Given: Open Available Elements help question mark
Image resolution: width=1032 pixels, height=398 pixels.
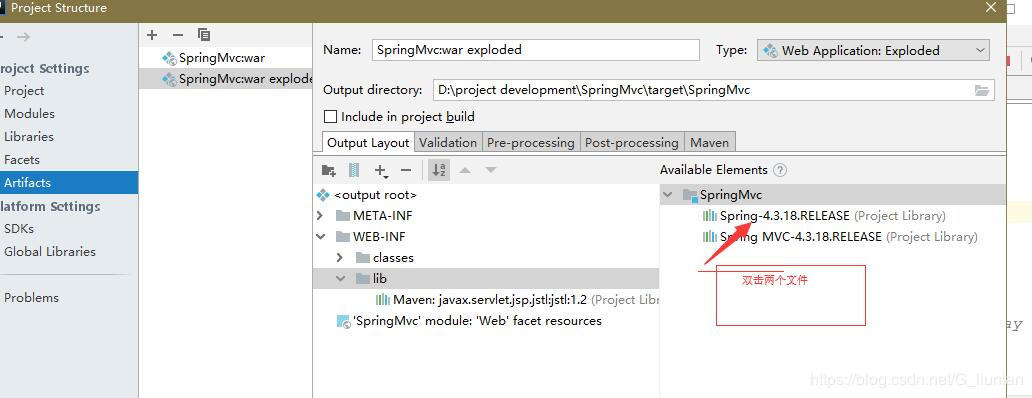Looking at the screenshot, I should [780, 170].
